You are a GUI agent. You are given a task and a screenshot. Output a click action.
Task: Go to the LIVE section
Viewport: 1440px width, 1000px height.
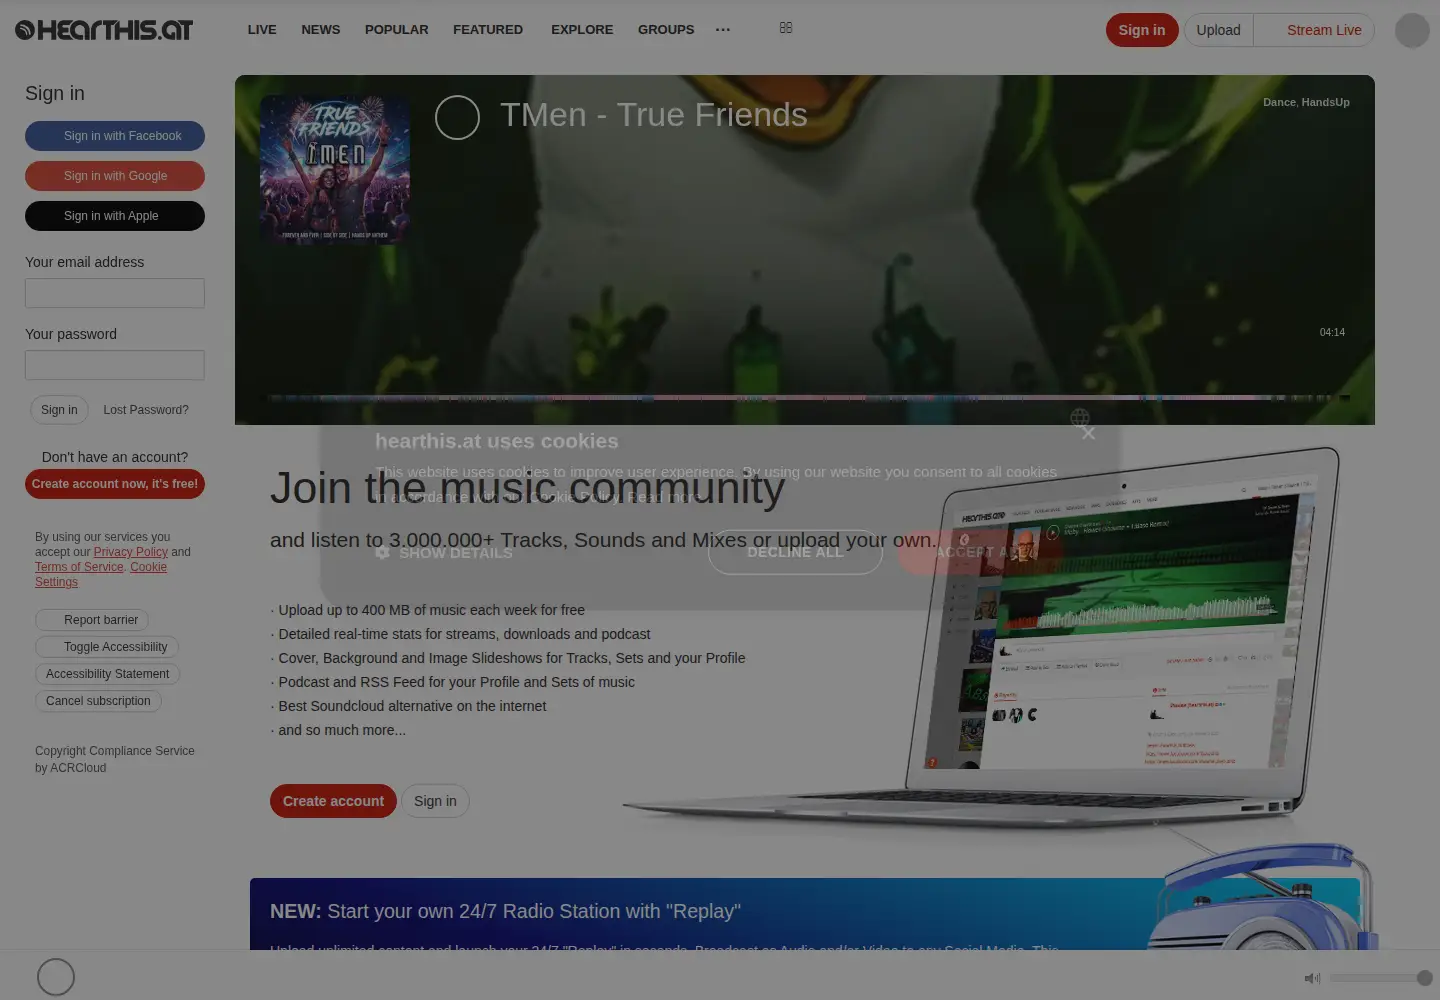click(x=262, y=30)
